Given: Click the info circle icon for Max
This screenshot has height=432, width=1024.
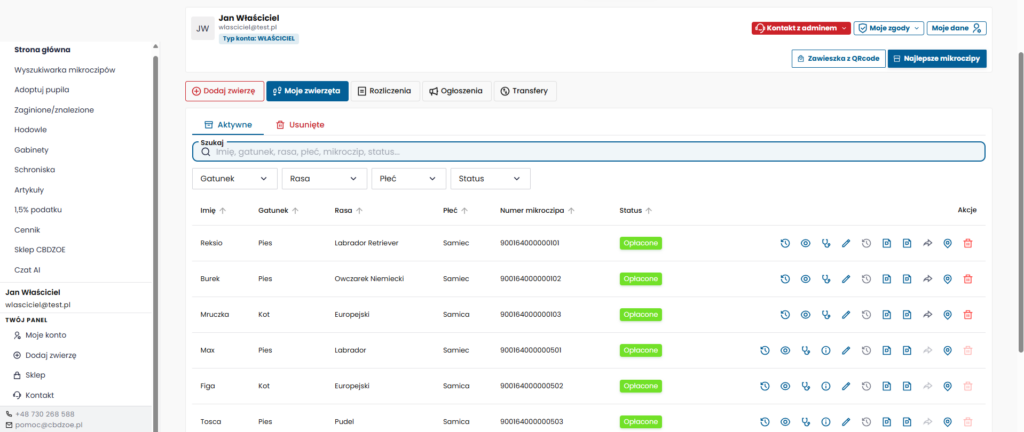Looking at the screenshot, I should (x=825, y=350).
